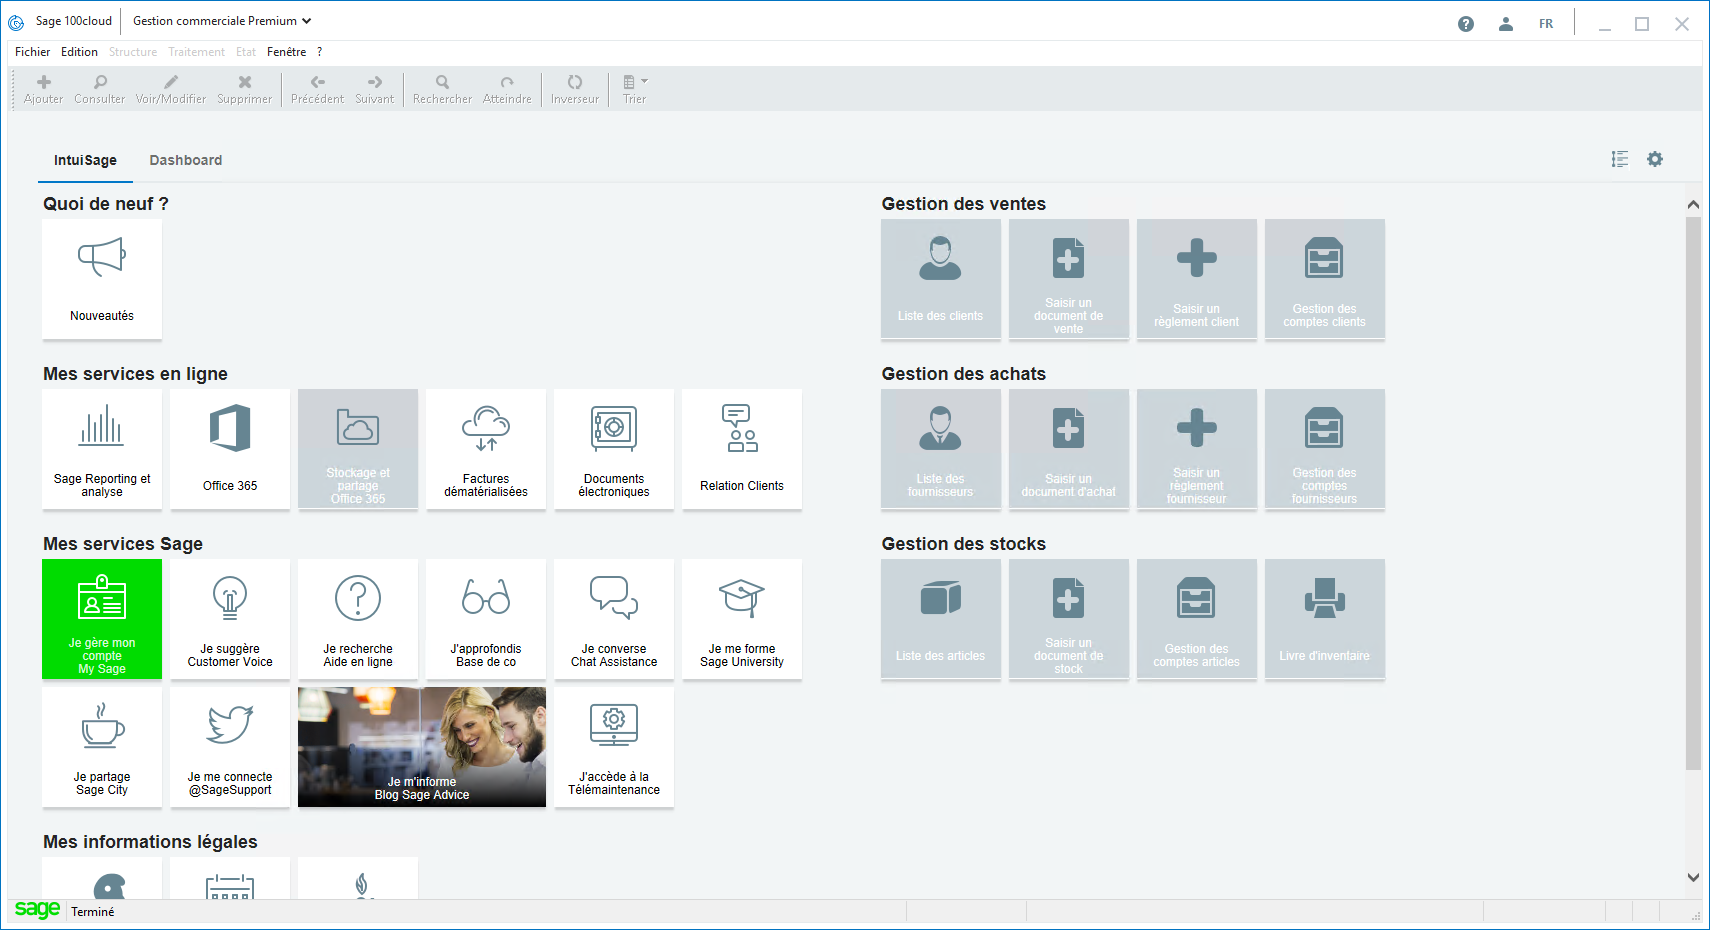
Task: Expand the Trier dropdown arrow
Action: (x=644, y=81)
